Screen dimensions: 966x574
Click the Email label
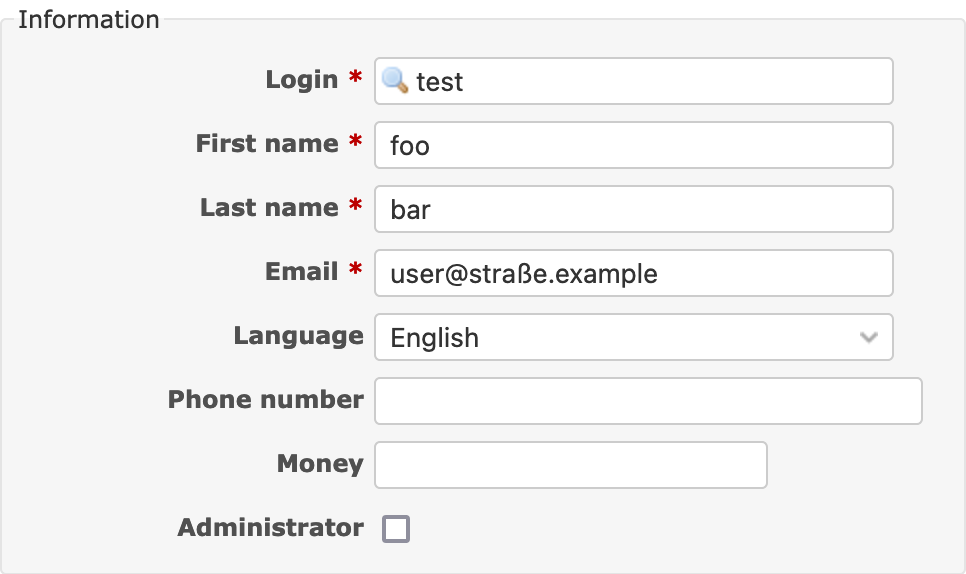click(301, 272)
